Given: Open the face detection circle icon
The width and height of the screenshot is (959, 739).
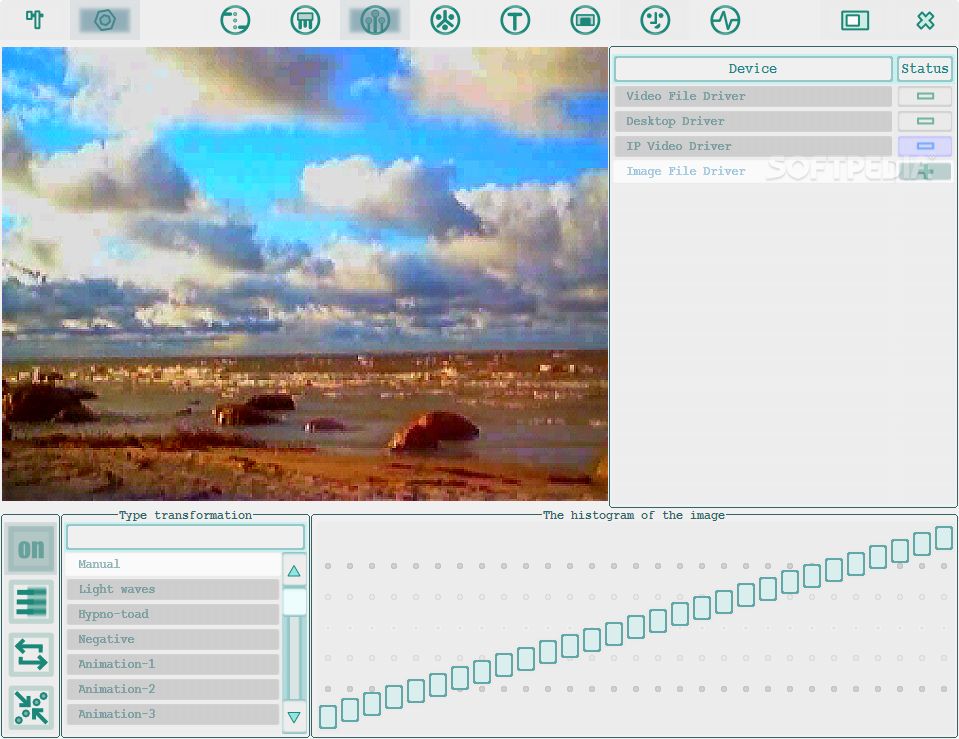Looking at the screenshot, I should click(x=655, y=20).
